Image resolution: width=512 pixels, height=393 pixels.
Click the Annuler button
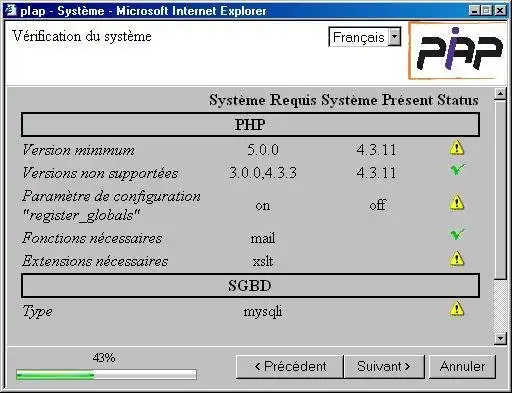(x=462, y=366)
